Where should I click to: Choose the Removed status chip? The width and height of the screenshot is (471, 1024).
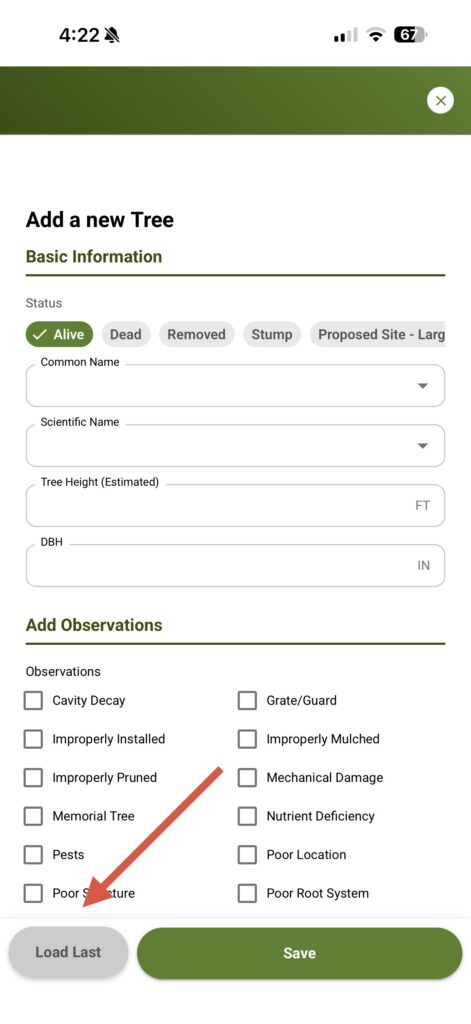click(x=196, y=334)
